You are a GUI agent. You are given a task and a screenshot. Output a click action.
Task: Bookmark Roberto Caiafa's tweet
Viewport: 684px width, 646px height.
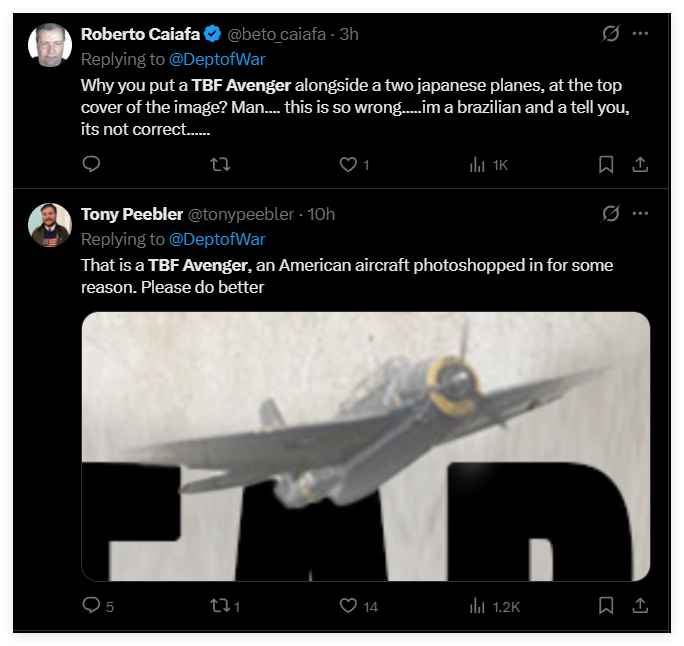pyautogui.click(x=606, y=164)
